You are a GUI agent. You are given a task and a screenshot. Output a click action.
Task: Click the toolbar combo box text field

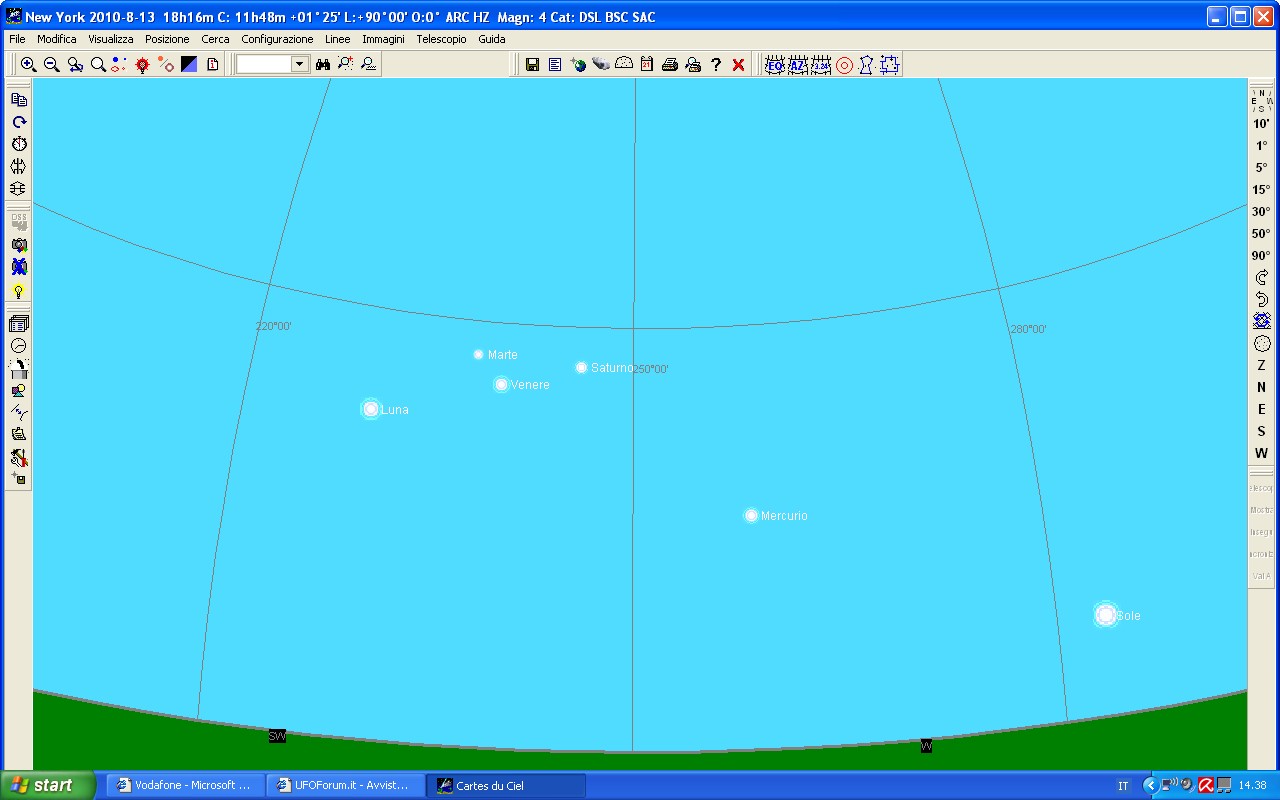264,64
